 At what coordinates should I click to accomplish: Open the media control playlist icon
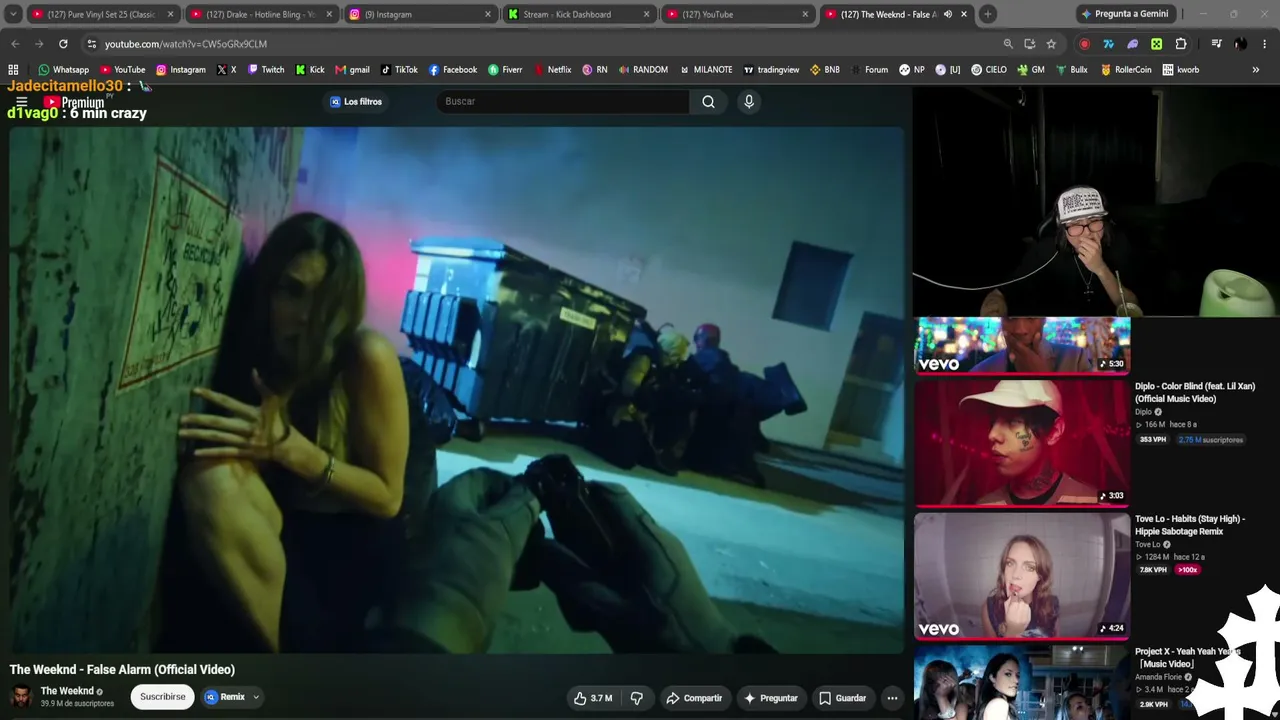click(1216, 44)
